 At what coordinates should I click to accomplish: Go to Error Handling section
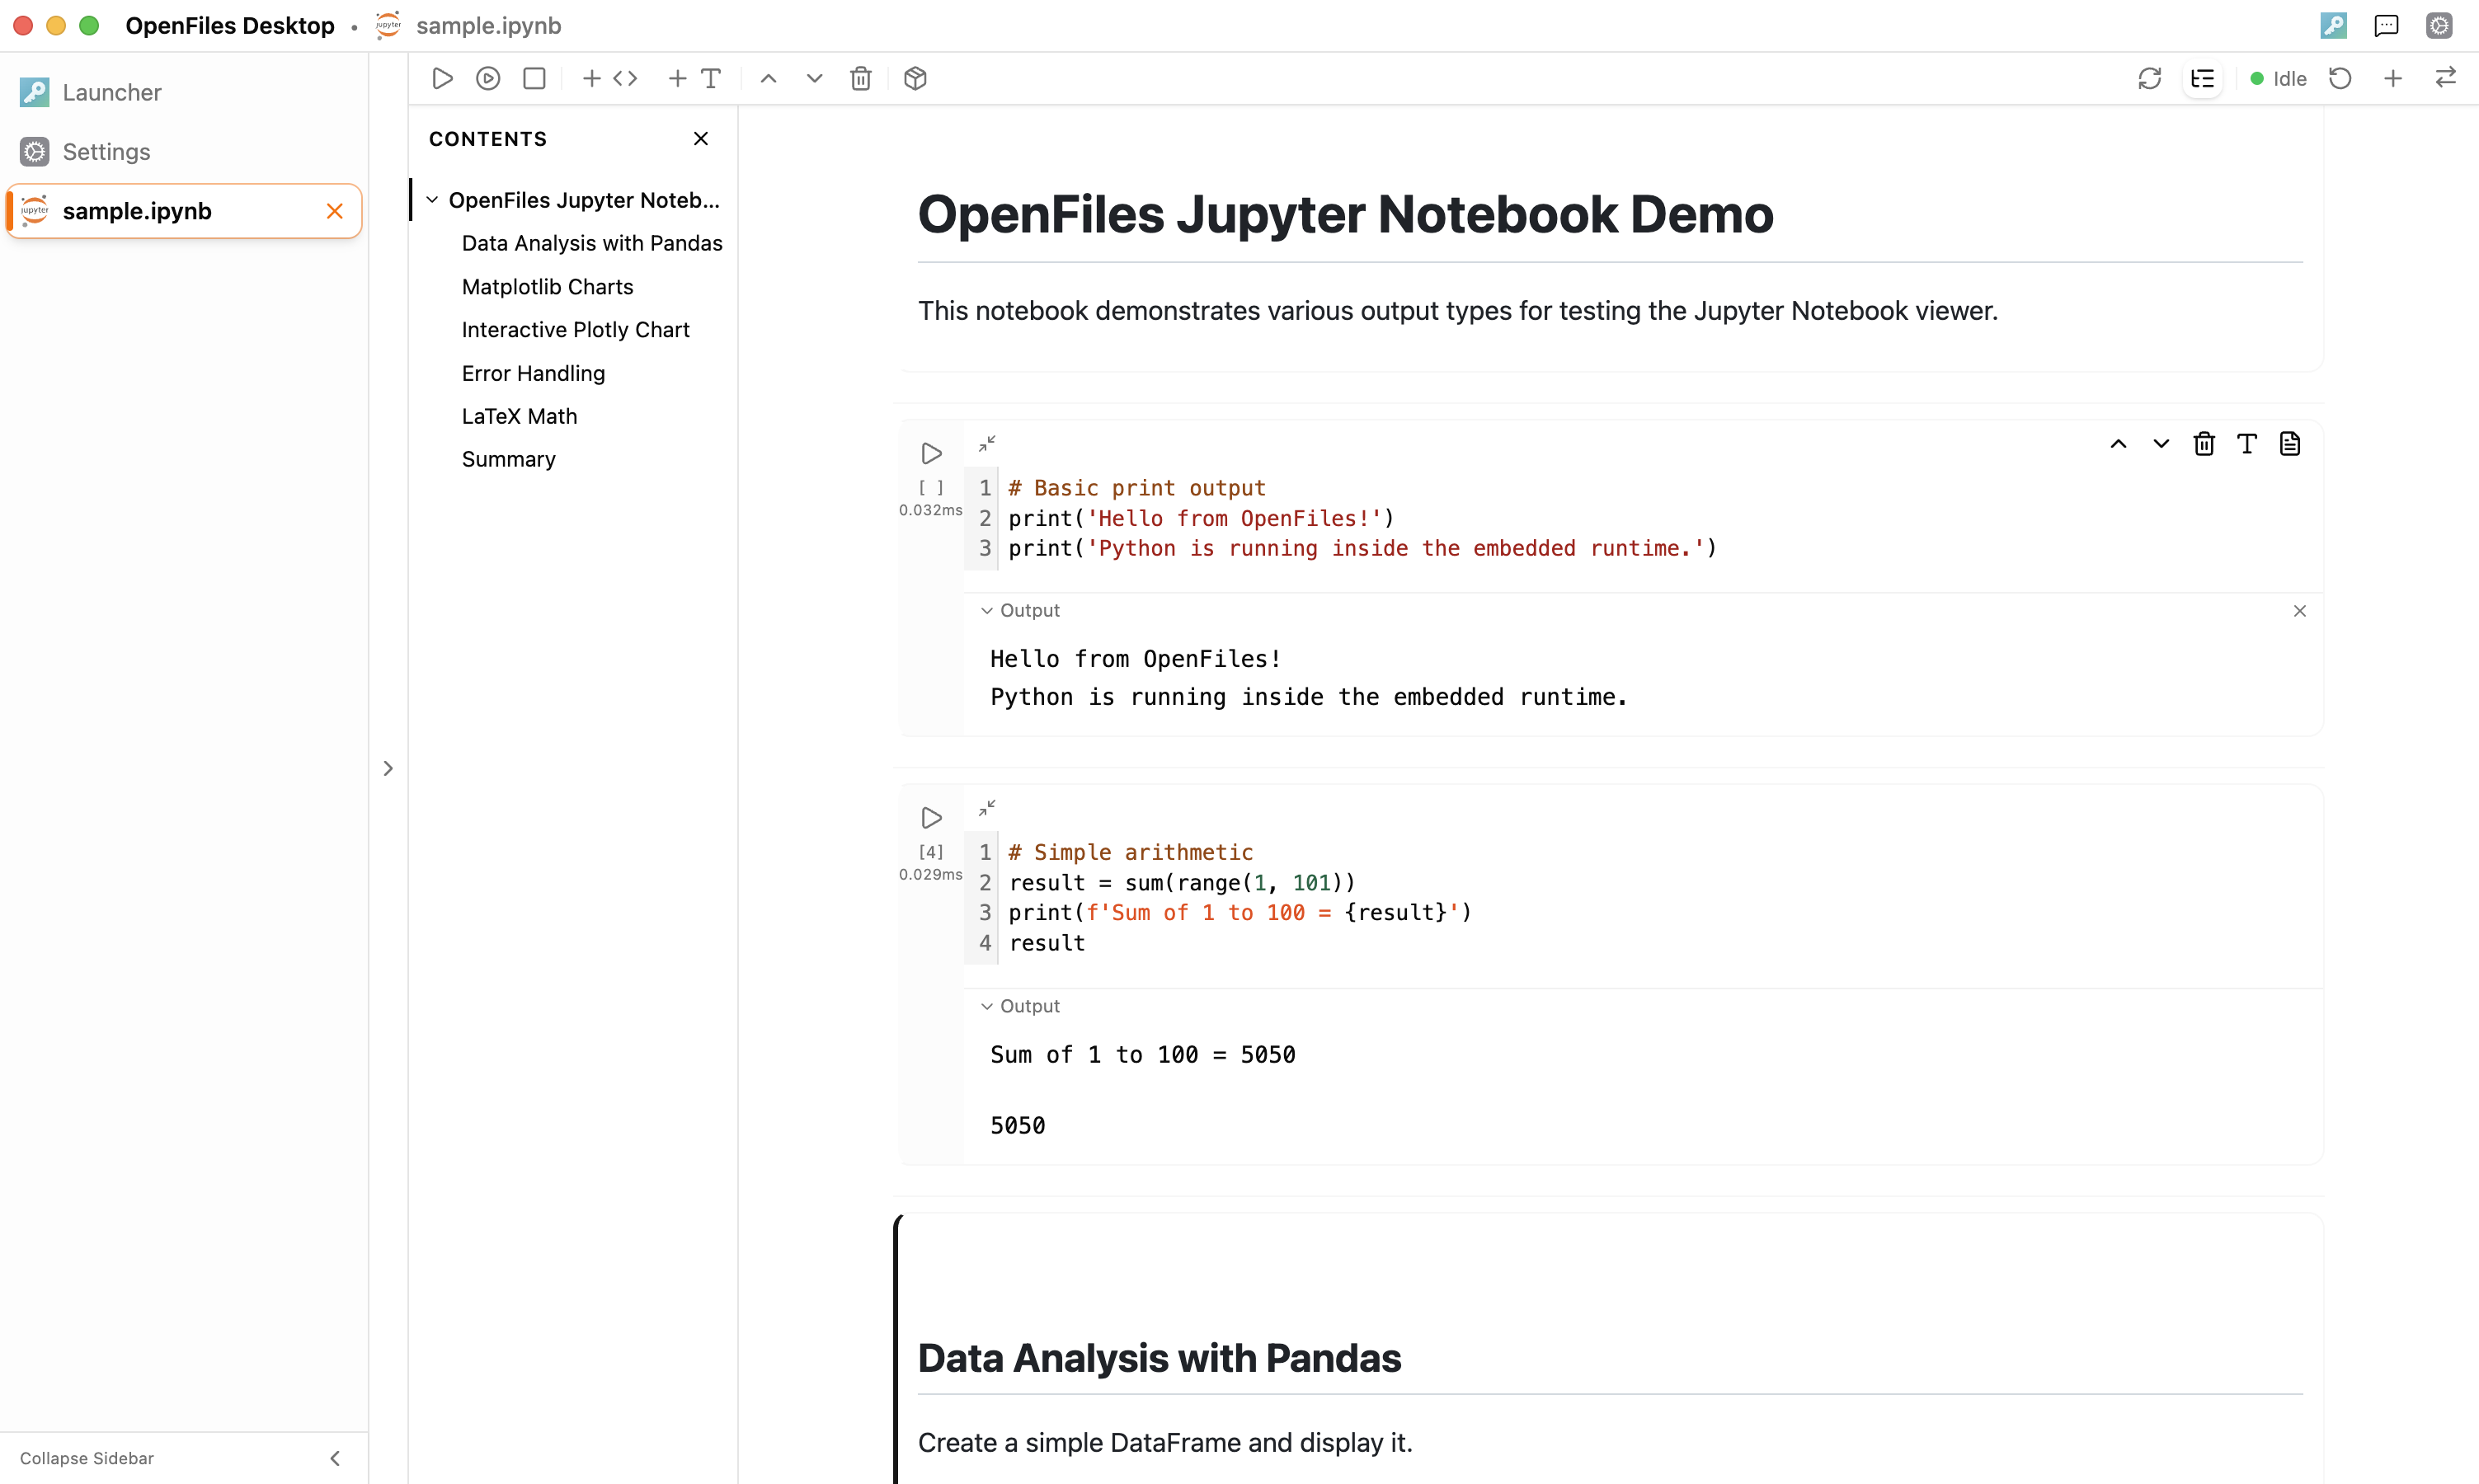pos(533,373)
